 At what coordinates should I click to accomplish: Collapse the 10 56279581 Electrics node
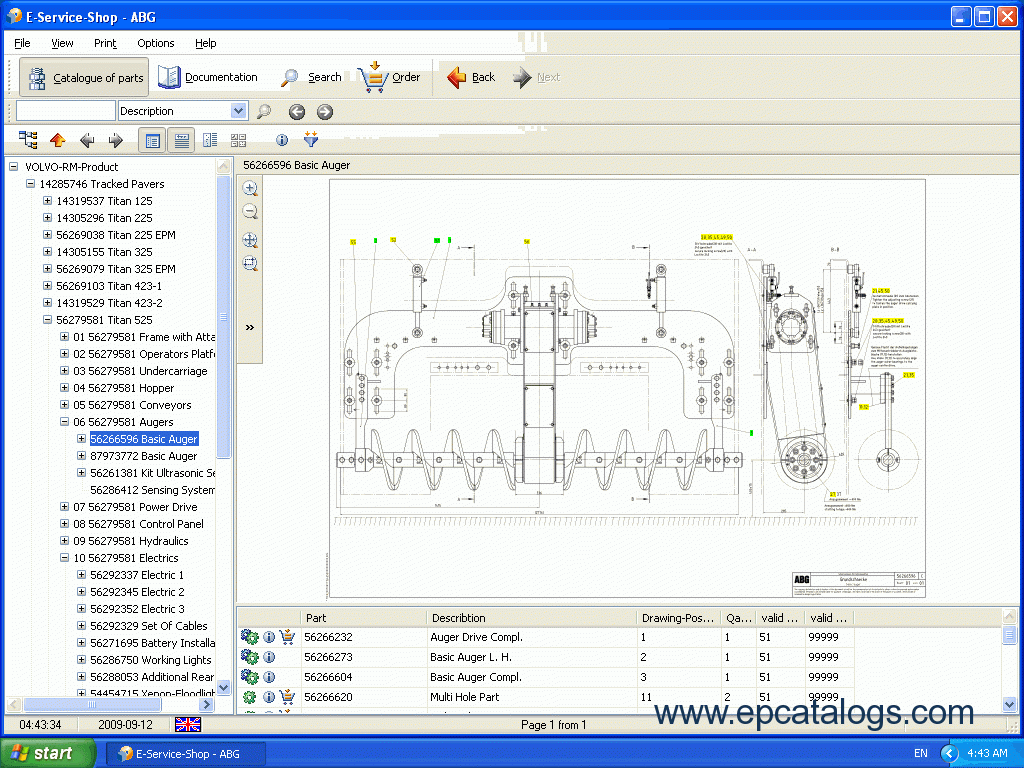coord(64,557)
